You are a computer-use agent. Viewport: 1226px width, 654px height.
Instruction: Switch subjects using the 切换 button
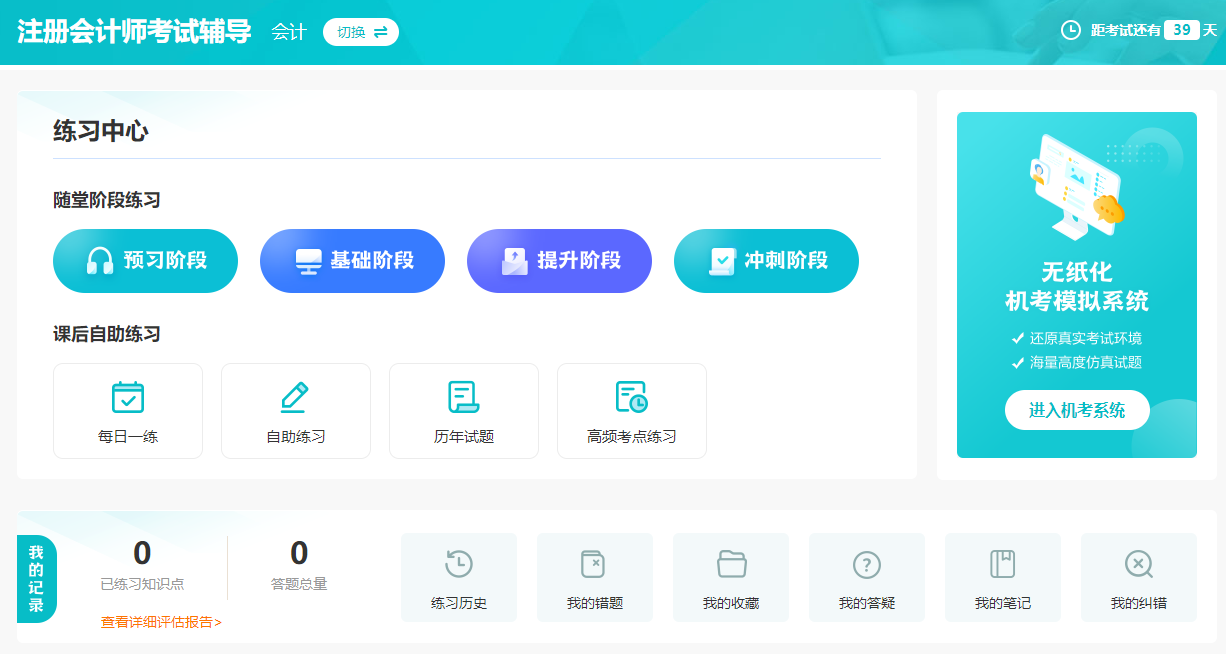360,31
